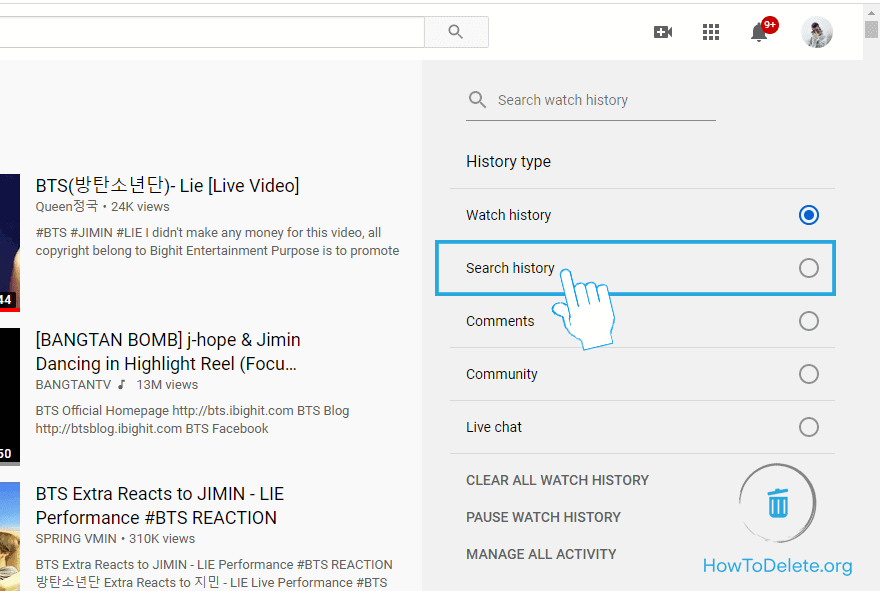
Task: Click the page scrollbar up arrow
Action: (871, 10)
